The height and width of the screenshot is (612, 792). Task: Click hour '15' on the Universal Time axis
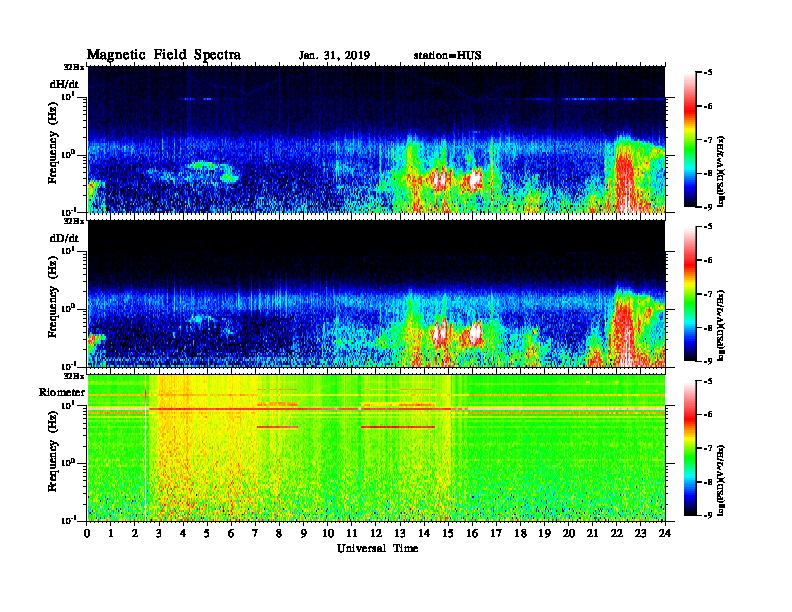pyautogui.click(x=448, y=533)
